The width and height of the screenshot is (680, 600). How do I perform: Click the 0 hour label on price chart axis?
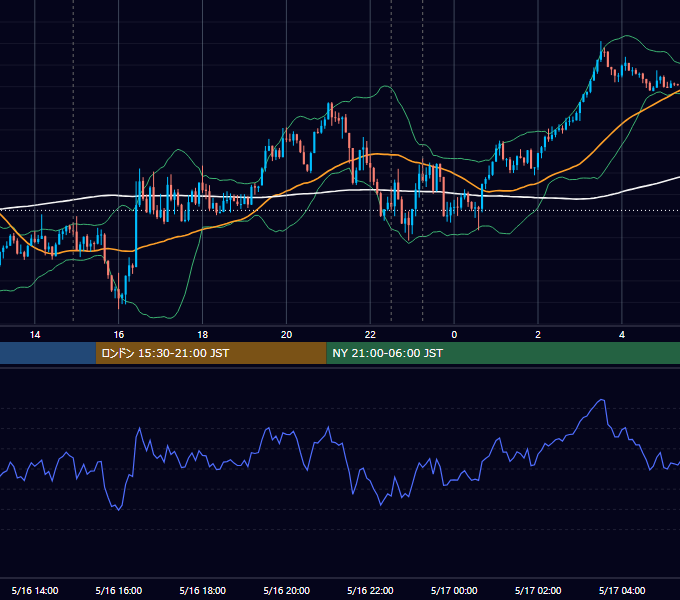(454, 335)
